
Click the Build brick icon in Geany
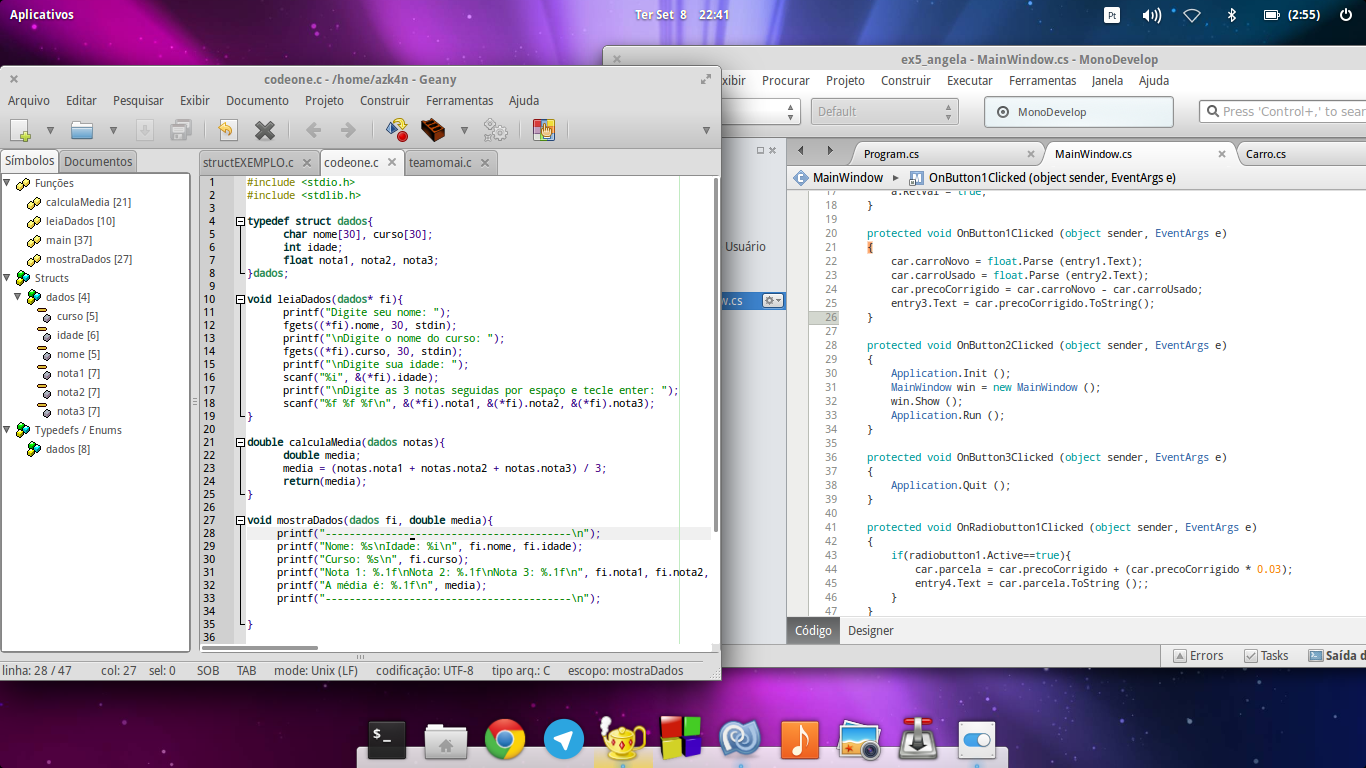point(432,129)
